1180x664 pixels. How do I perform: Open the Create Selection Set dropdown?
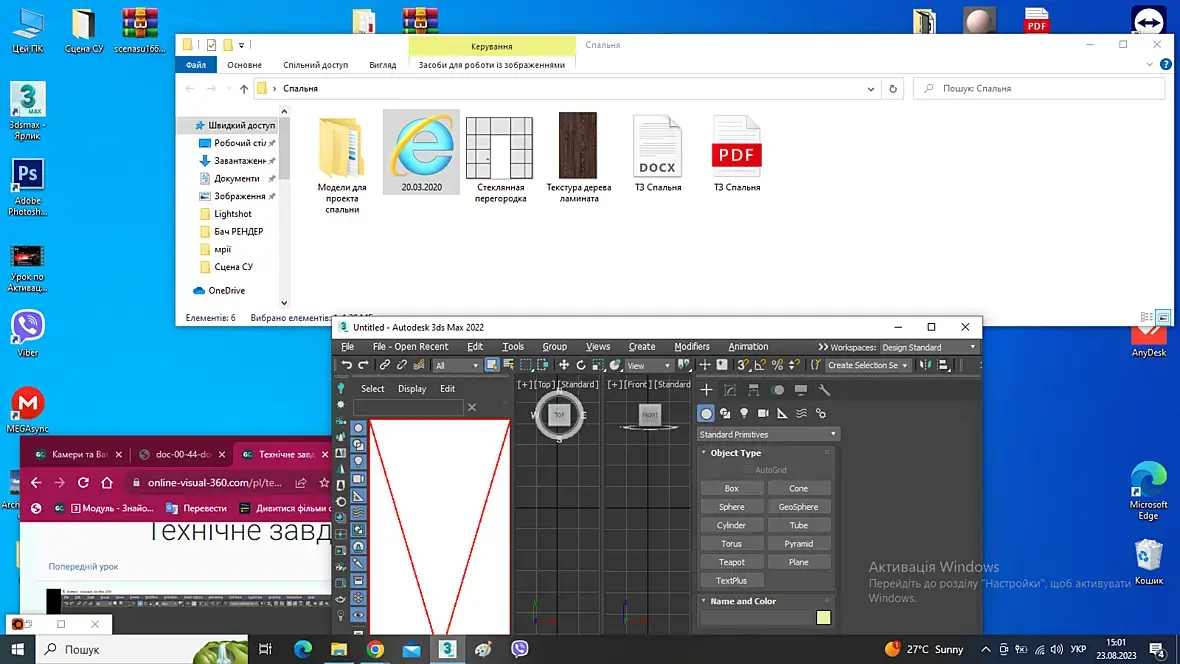tap(867, 365)
